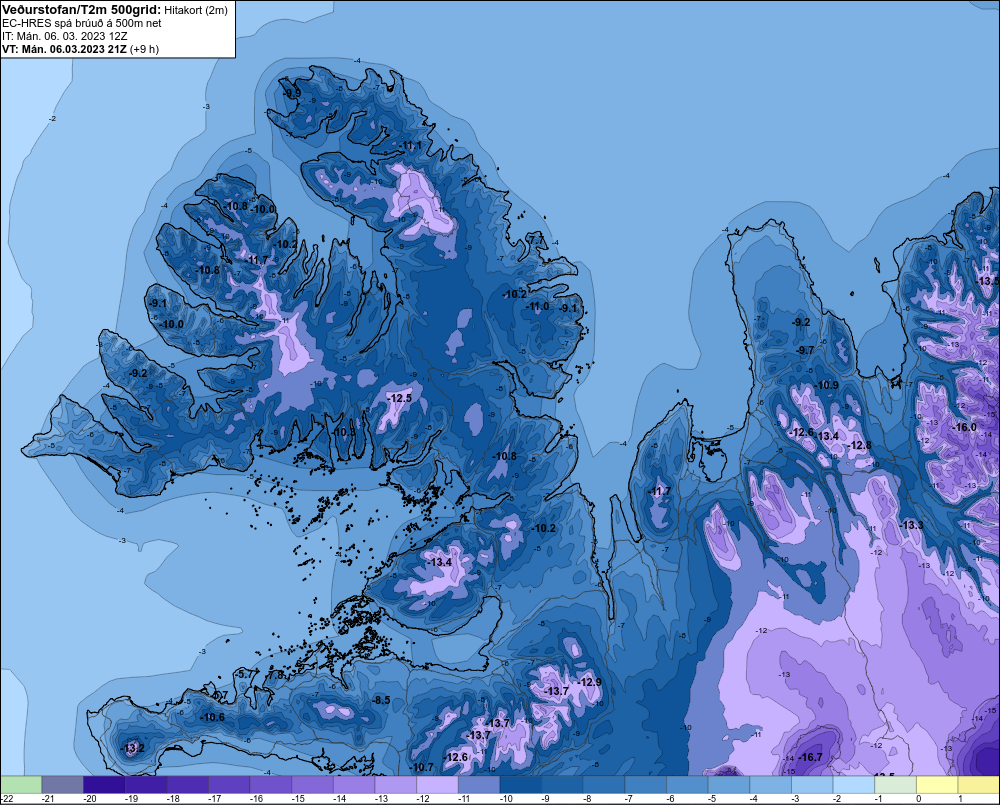Click the "-7.8" temperature label
Screen dimensions: 1000x805
[276, 674]
